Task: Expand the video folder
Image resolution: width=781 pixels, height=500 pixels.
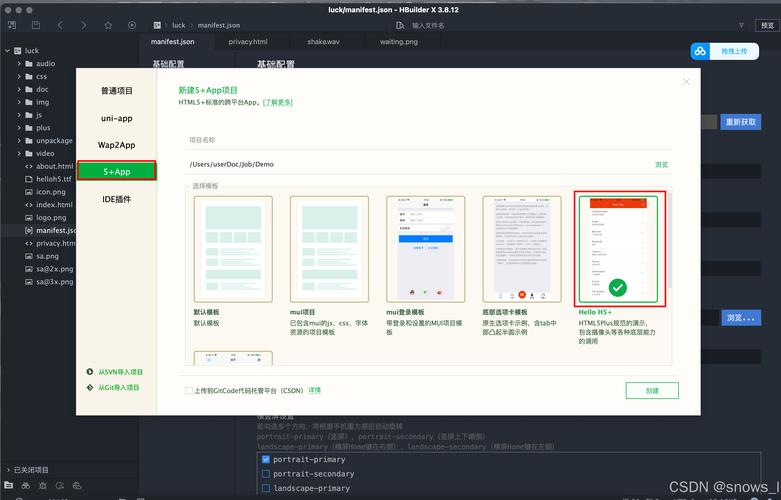Action: (19, 153)
